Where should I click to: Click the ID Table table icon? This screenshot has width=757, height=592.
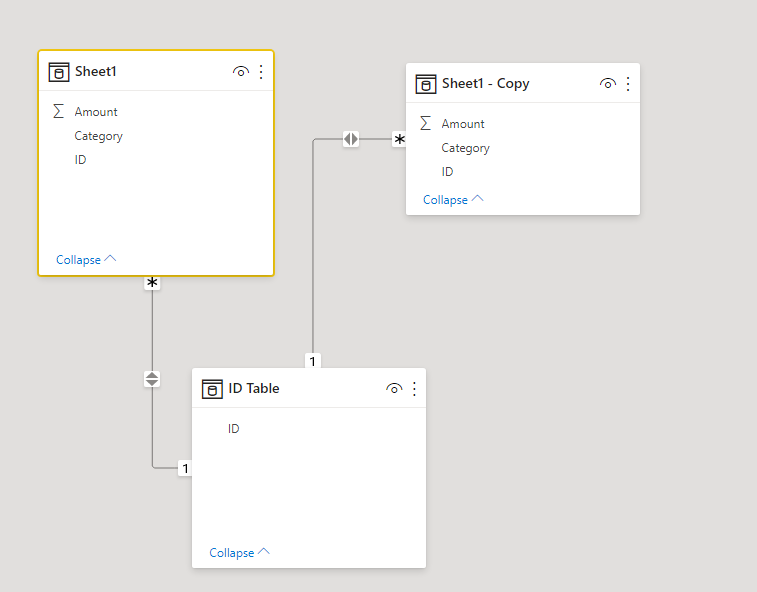212,389
